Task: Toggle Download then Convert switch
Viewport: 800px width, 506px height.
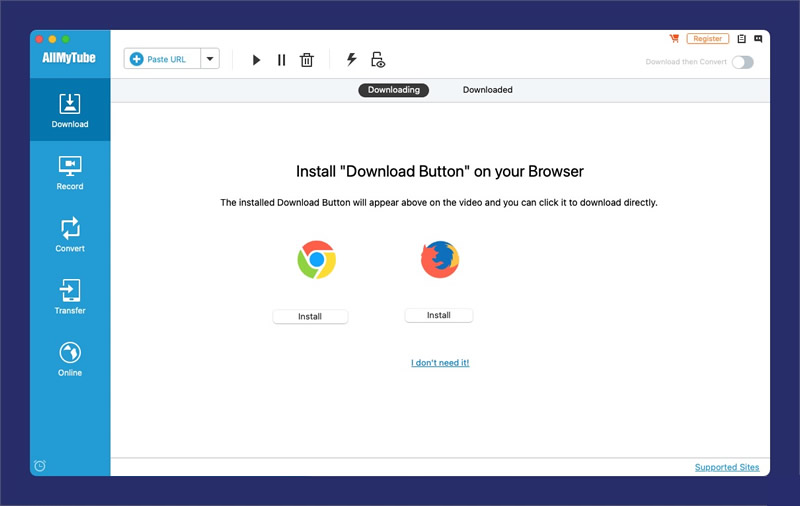Action: [x=742, y=62]
